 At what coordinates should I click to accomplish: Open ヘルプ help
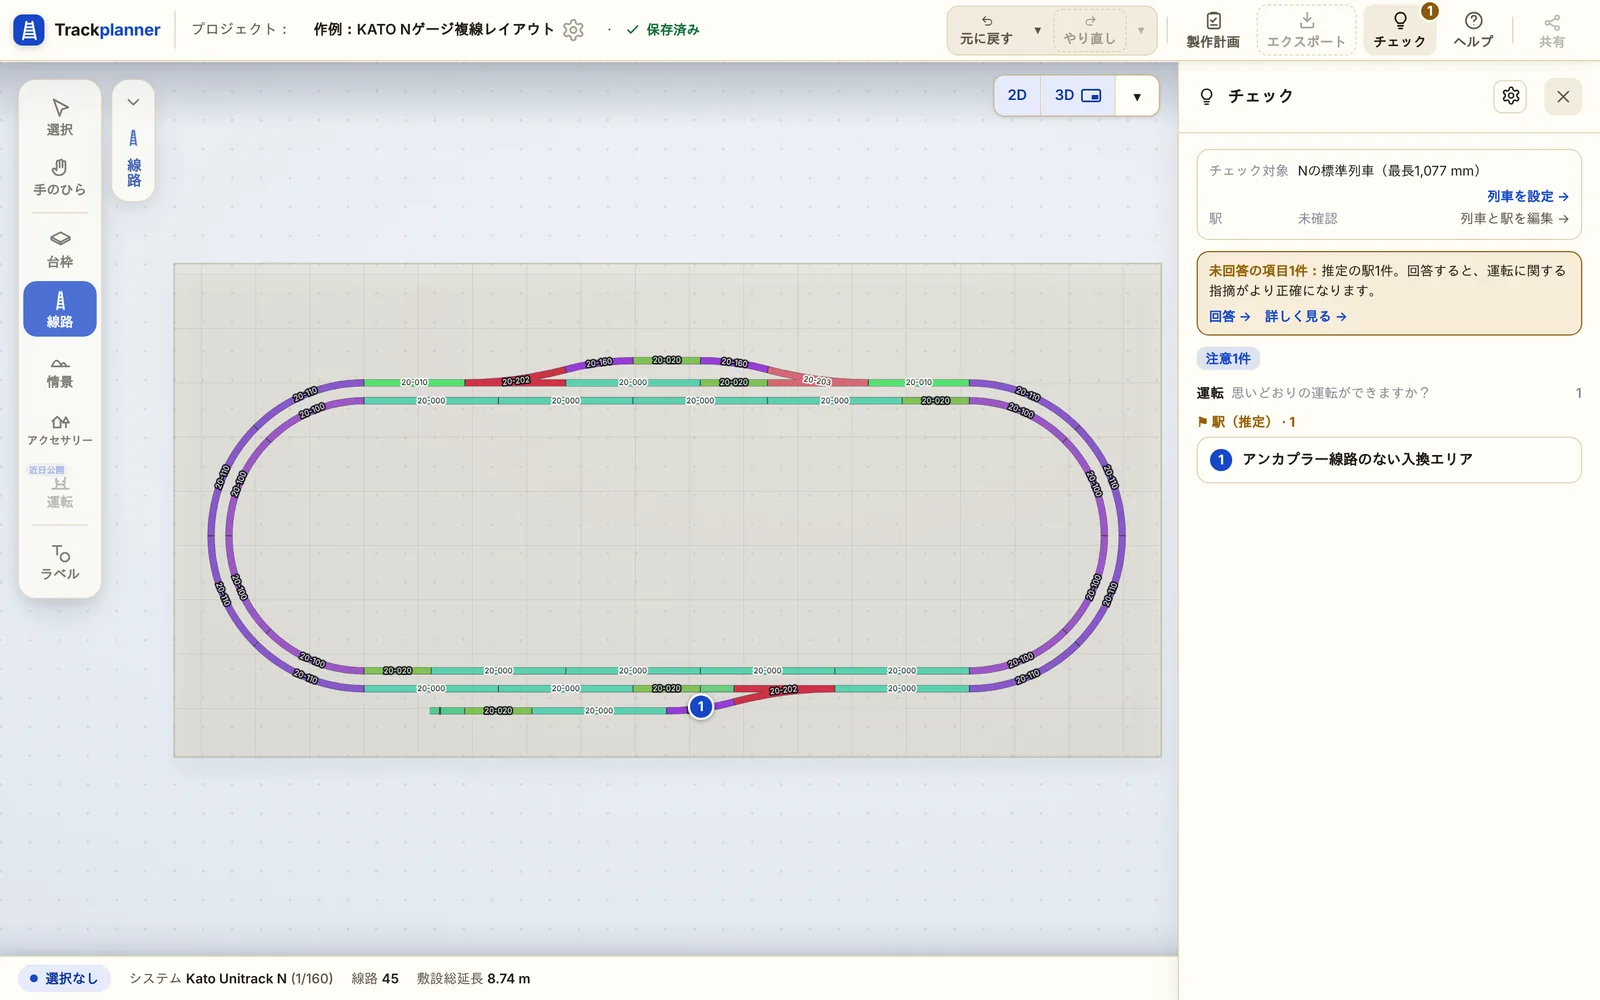[x=1473, y=30]
